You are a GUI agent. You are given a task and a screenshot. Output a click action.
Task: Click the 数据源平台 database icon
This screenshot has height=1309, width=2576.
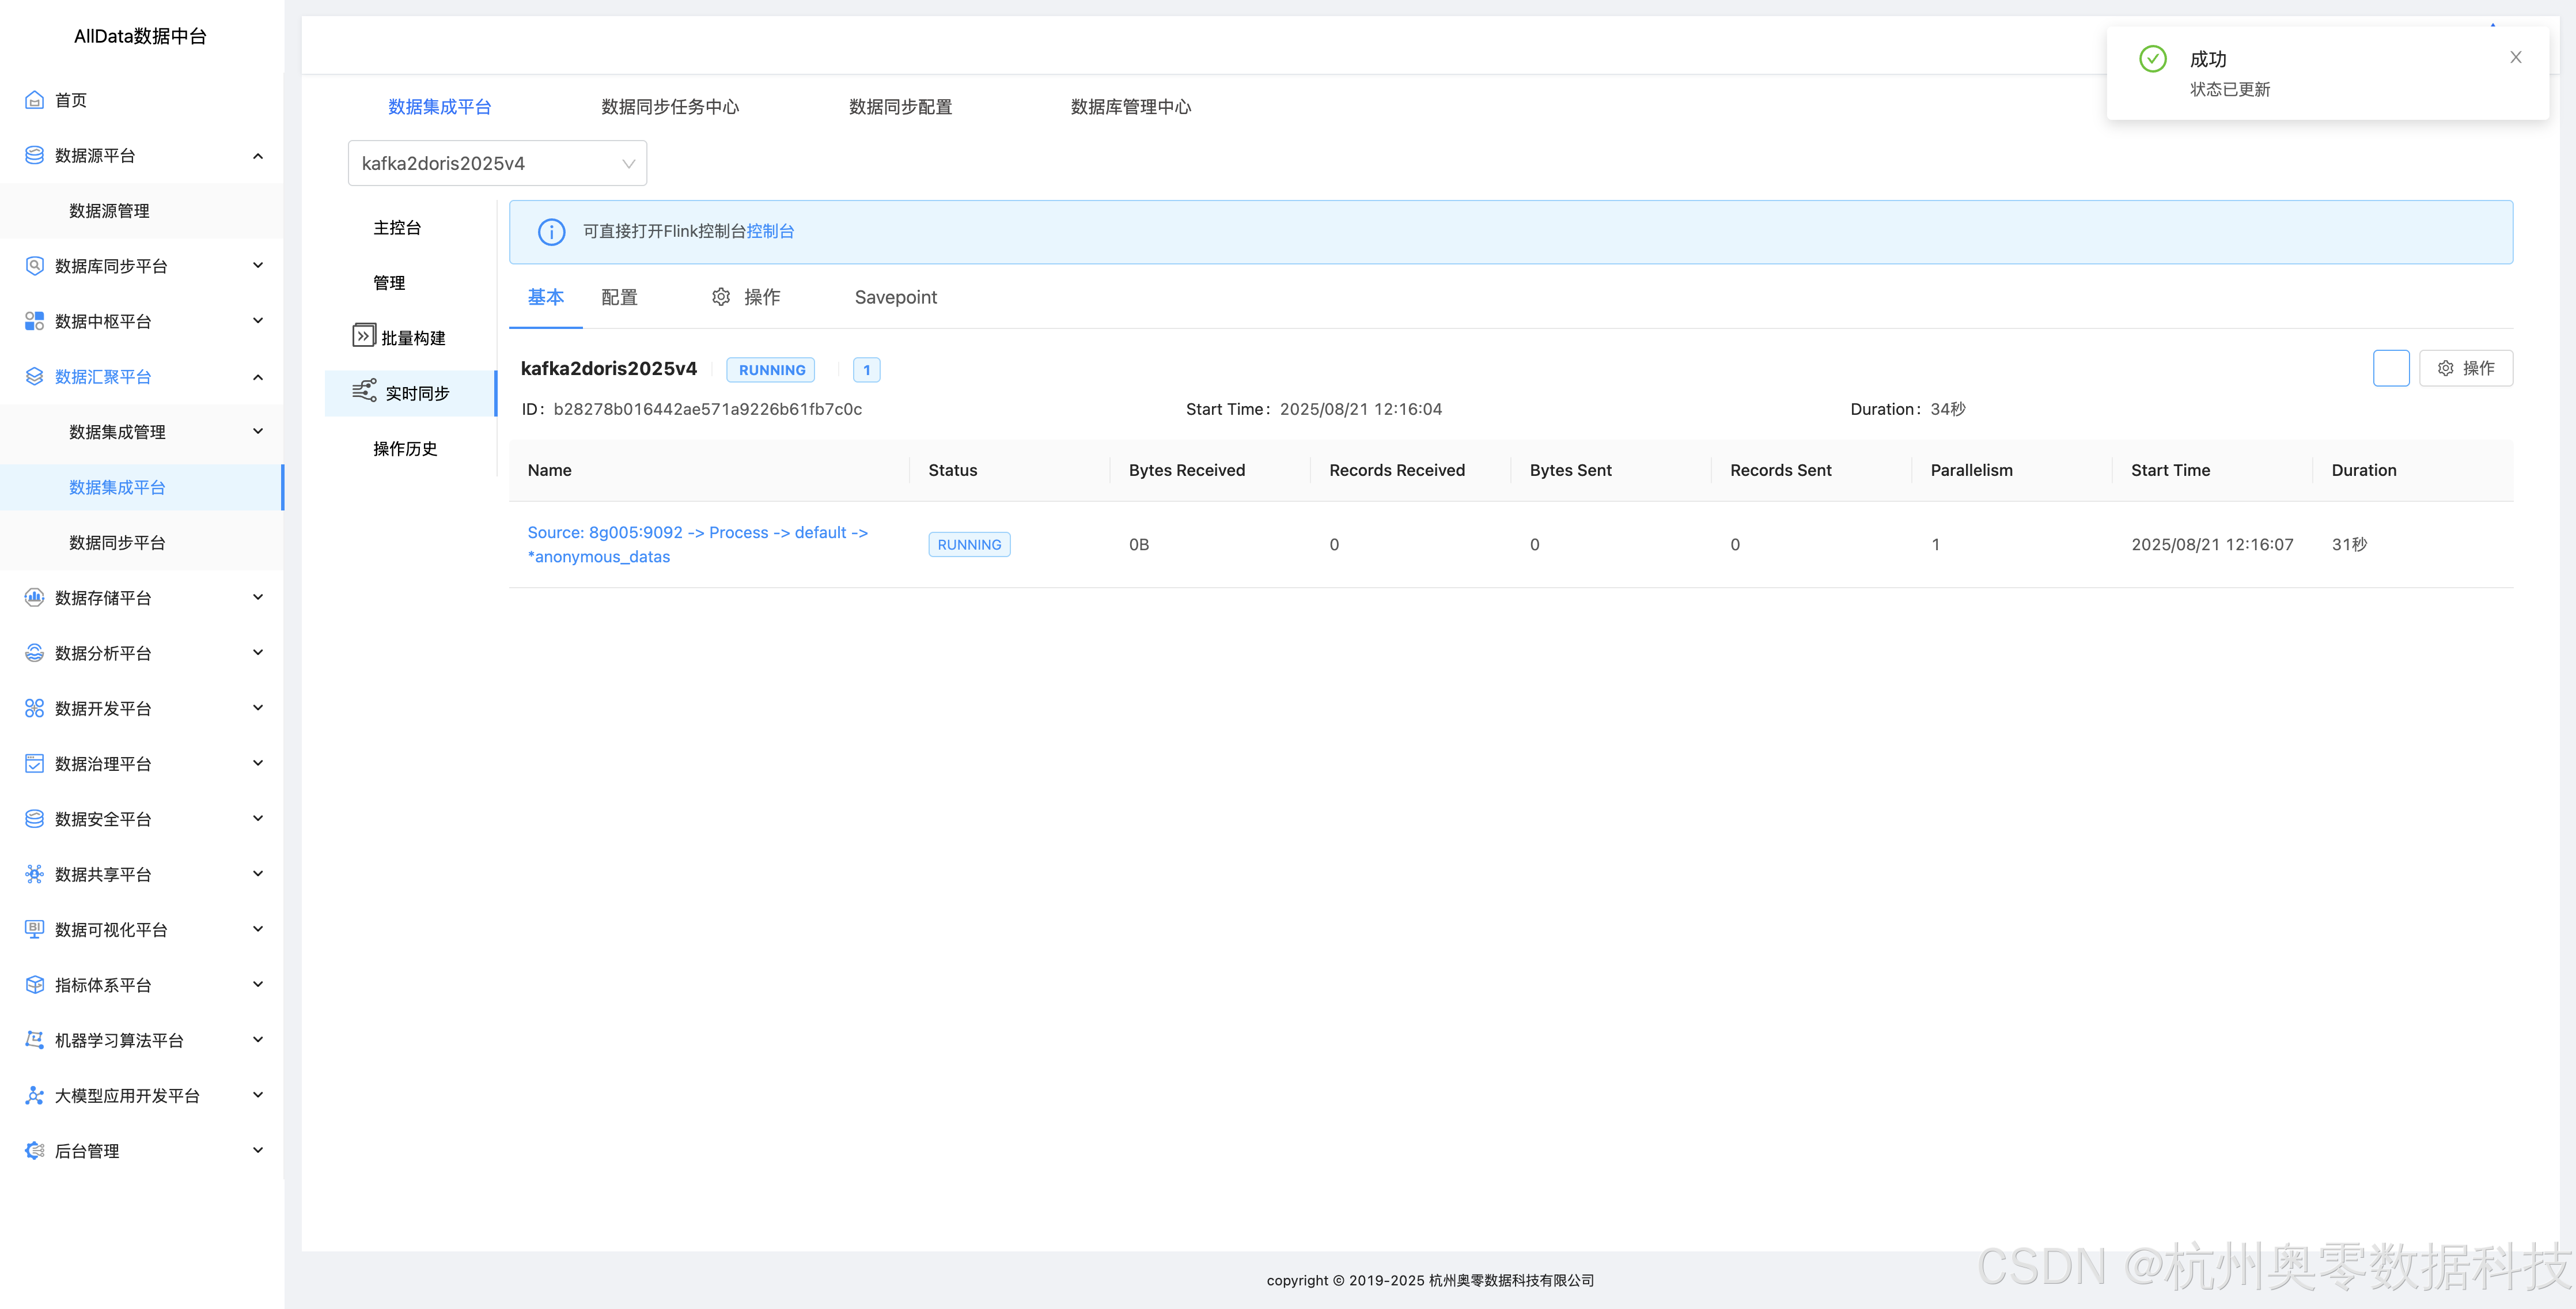[34, 155]
